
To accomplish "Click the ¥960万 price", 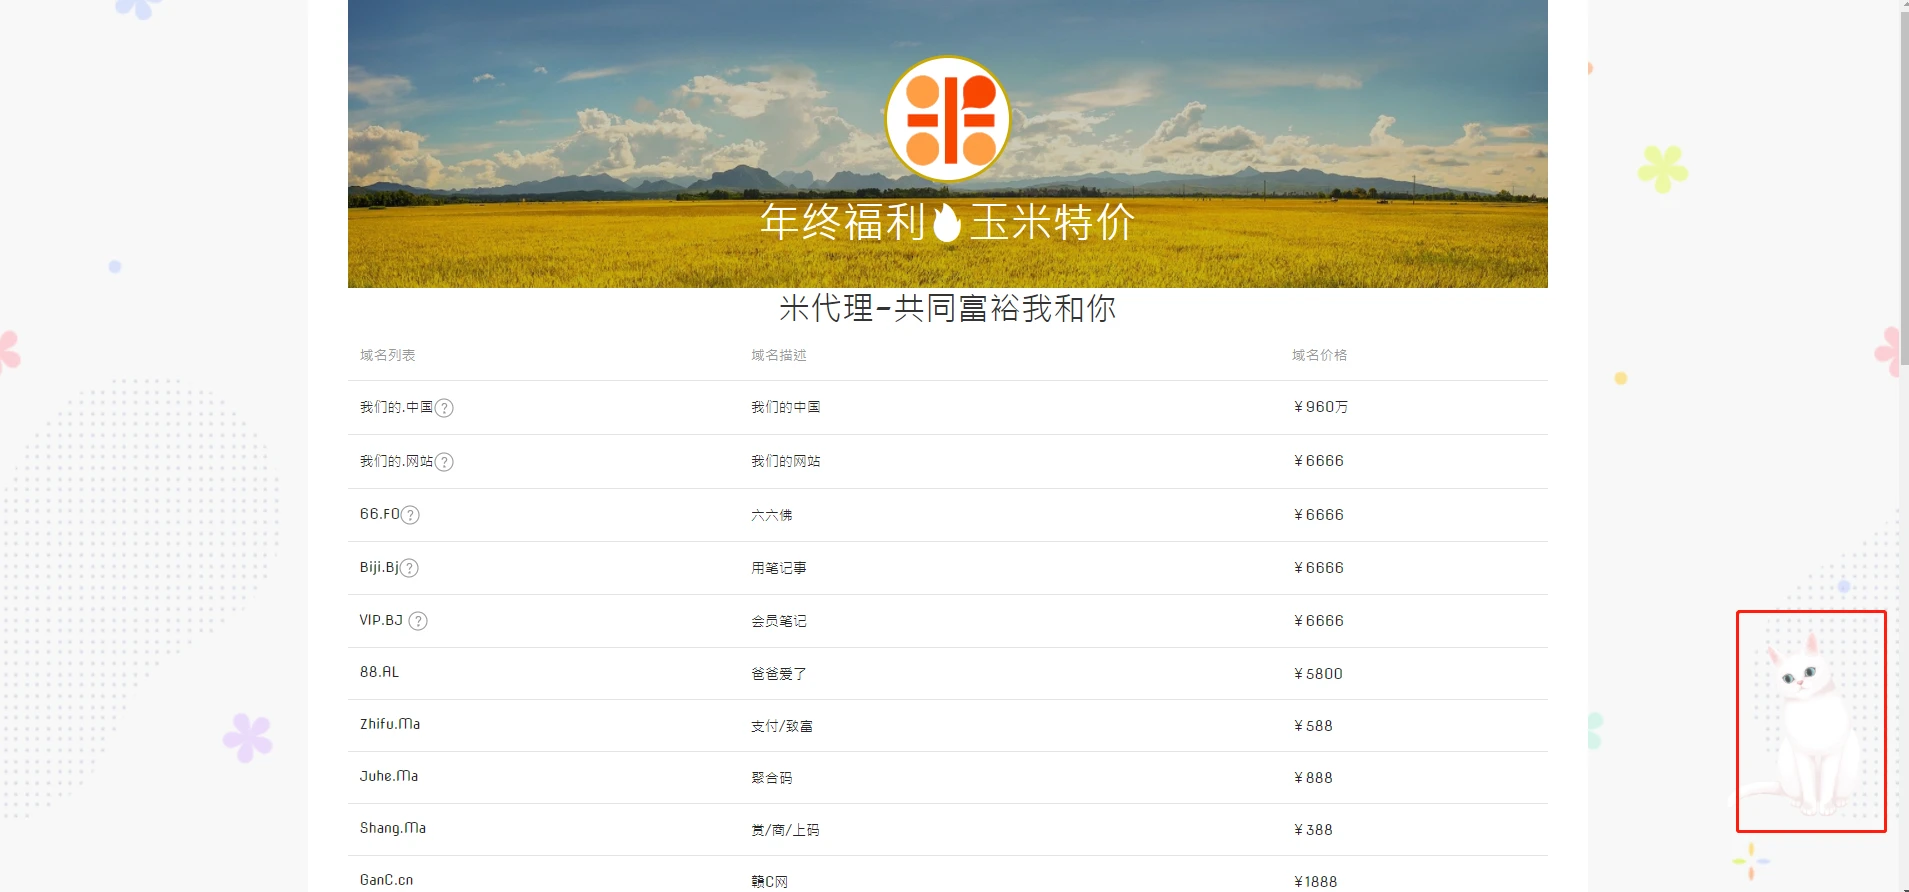I will tap(1320, 407).
